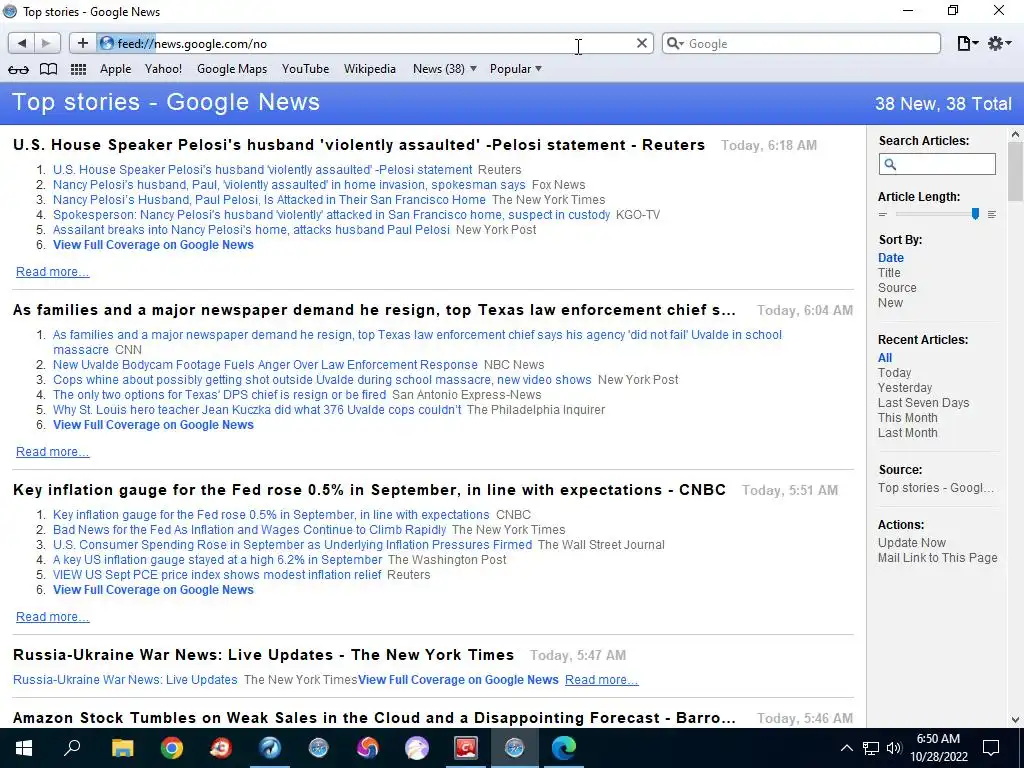The image size is (1024, 768).
Task: Select the Top stories - Googl... source
Action: pyautogui.click(x=935, y=488)
